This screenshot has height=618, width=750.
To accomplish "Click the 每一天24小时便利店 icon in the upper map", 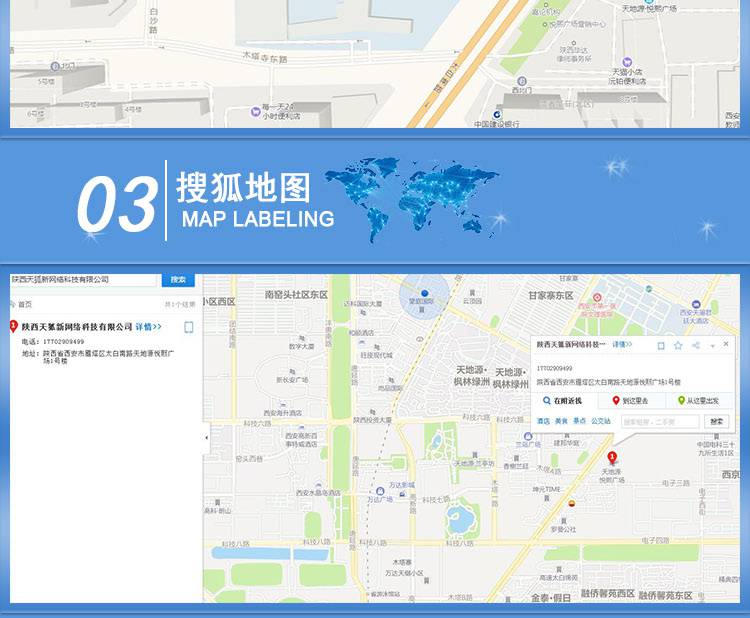I will click(255, 112).
